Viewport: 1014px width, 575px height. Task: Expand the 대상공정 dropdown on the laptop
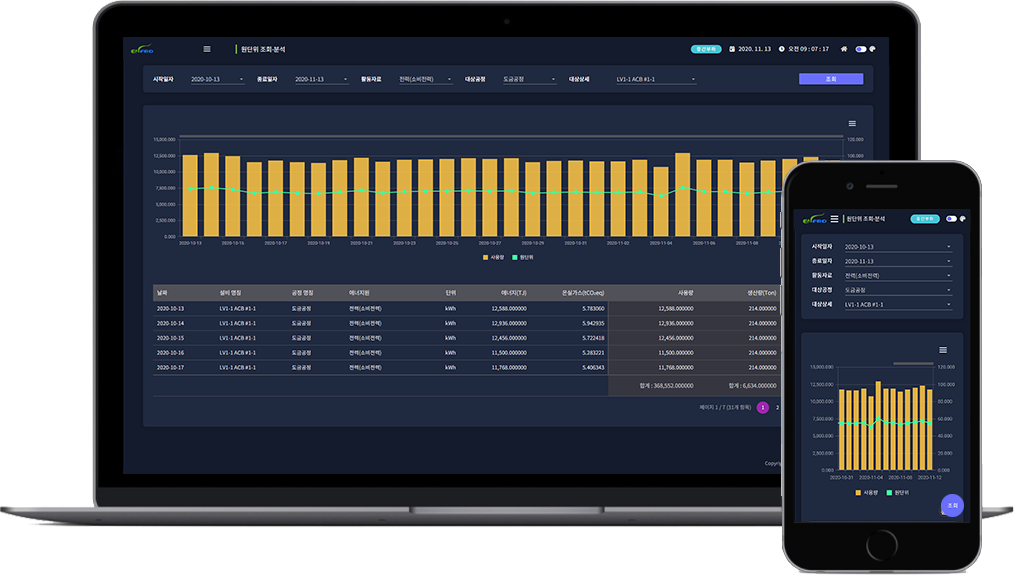tap(530, 79)
